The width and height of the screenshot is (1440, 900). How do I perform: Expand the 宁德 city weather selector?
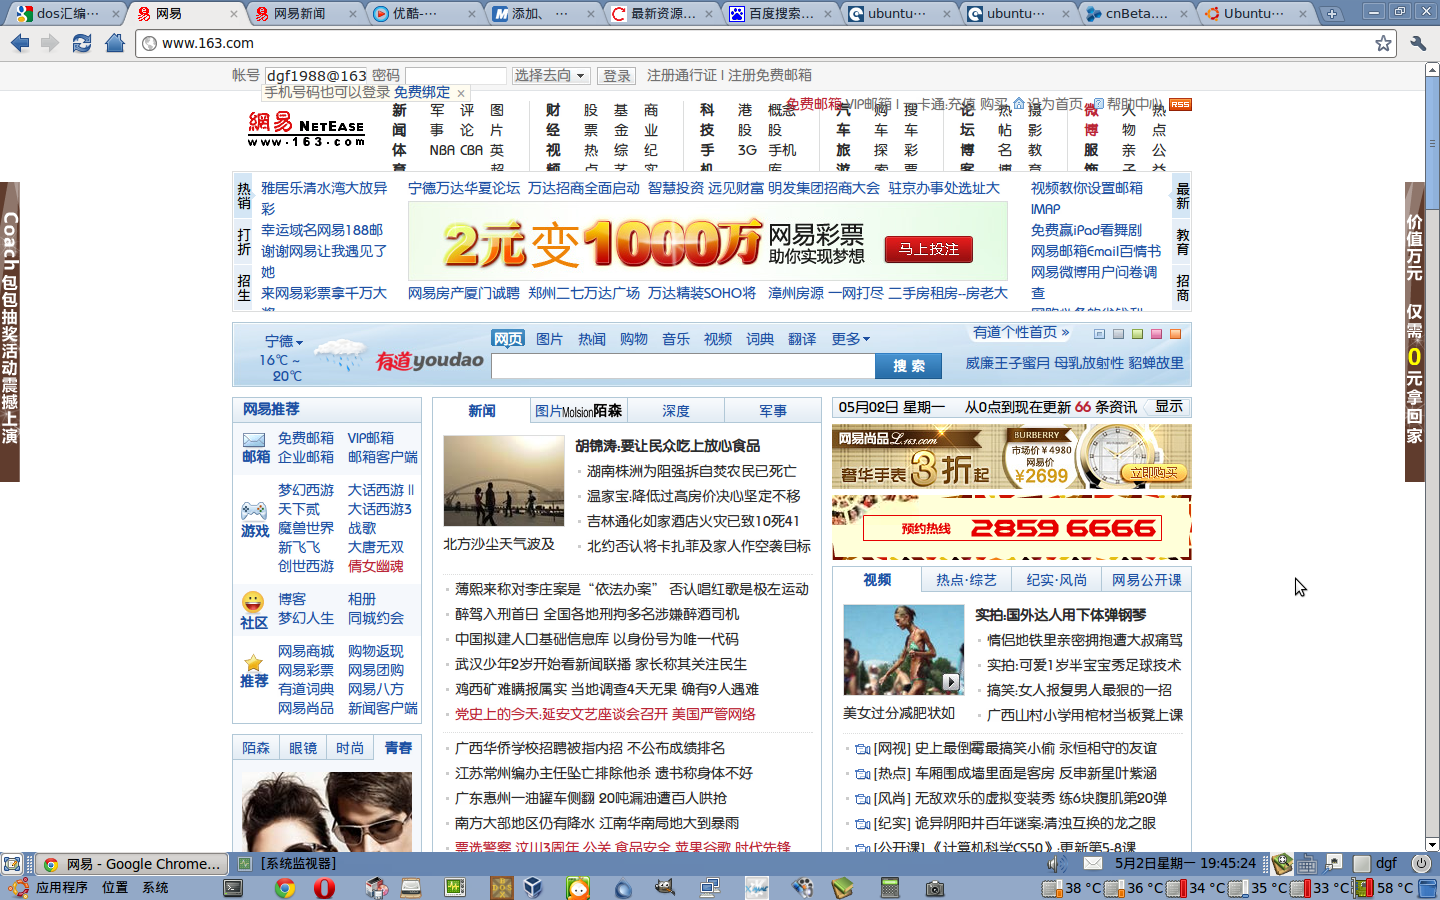284,341
